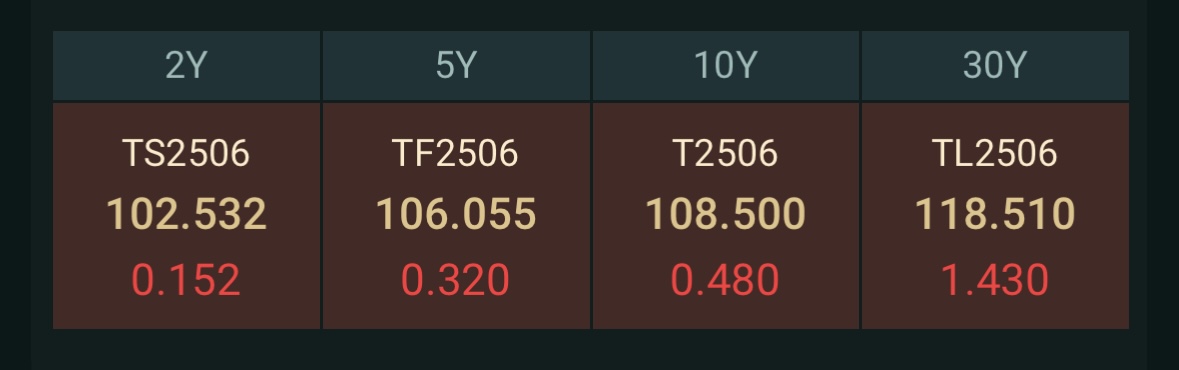
Task: Open the 30Y futures quote card
Action: click(x=995, y=216)
